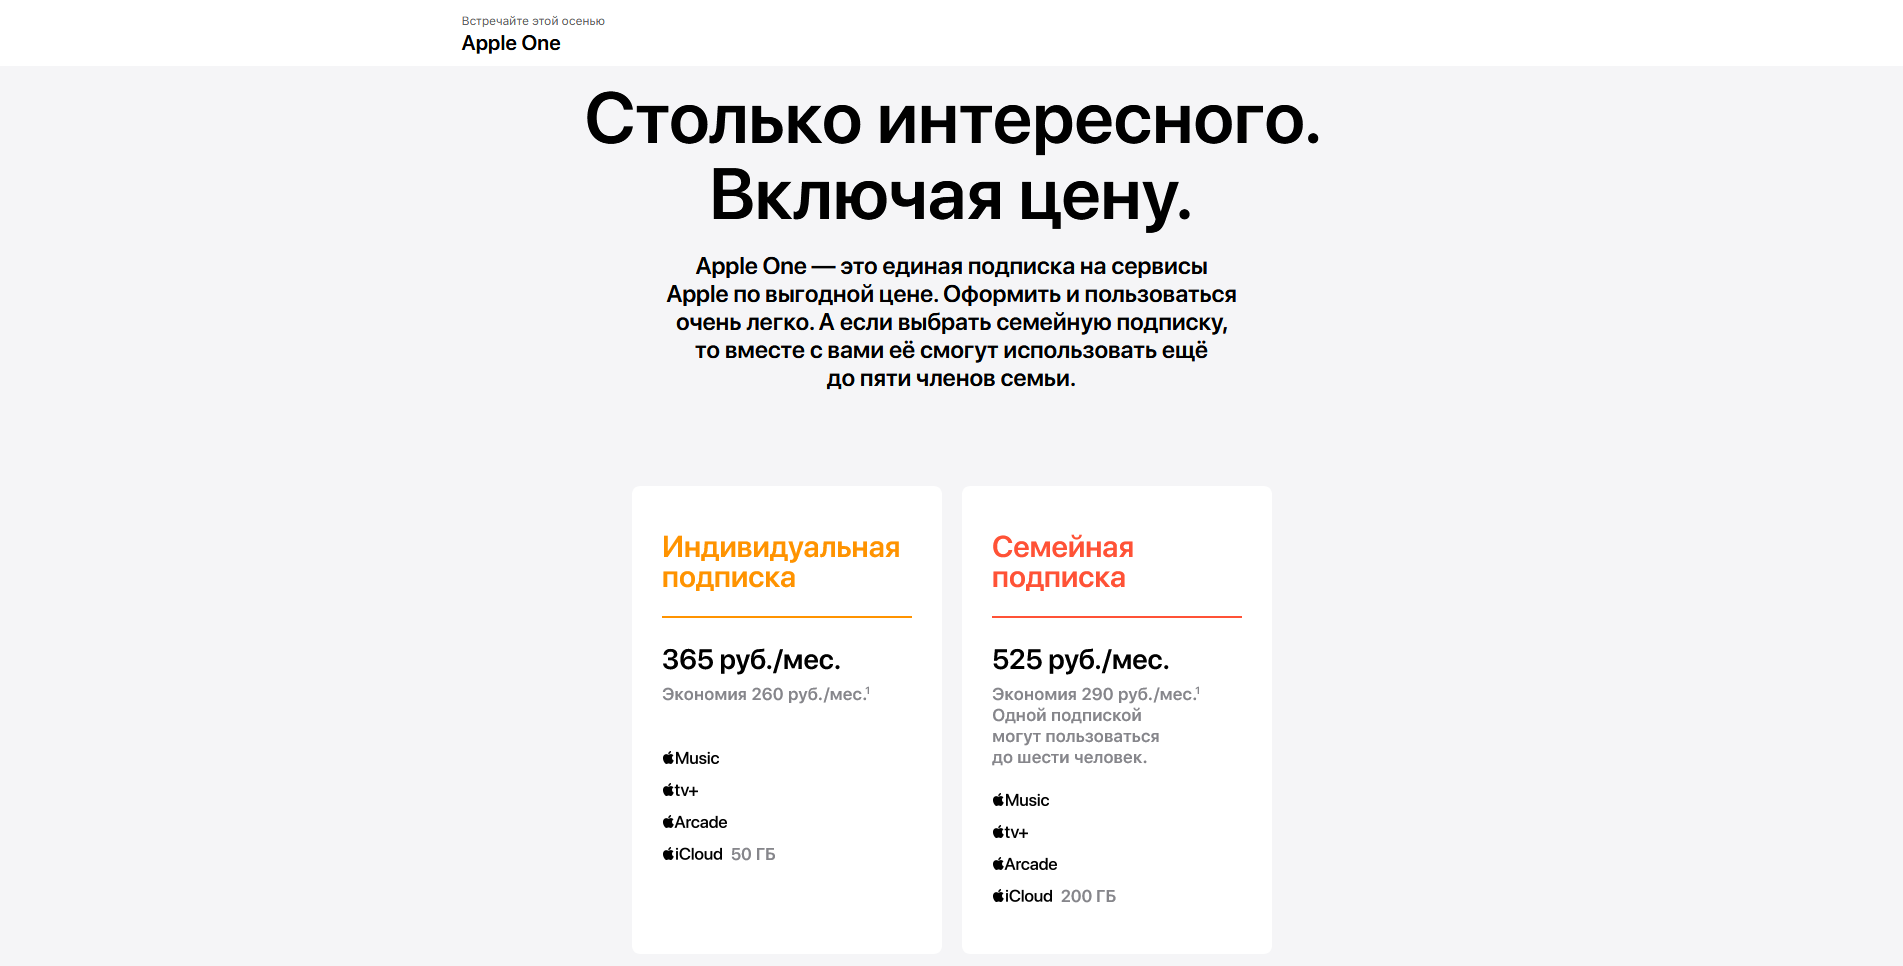Open footnote 1 next to 'Экономия 260 руб./мес.'

coord(868,690)
